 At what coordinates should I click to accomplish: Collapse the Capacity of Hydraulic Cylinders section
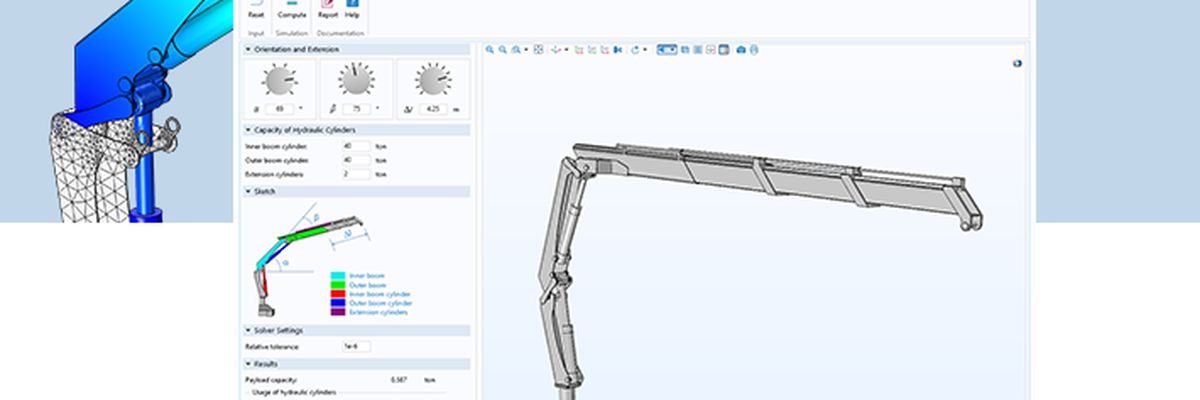tap(248, 130)
